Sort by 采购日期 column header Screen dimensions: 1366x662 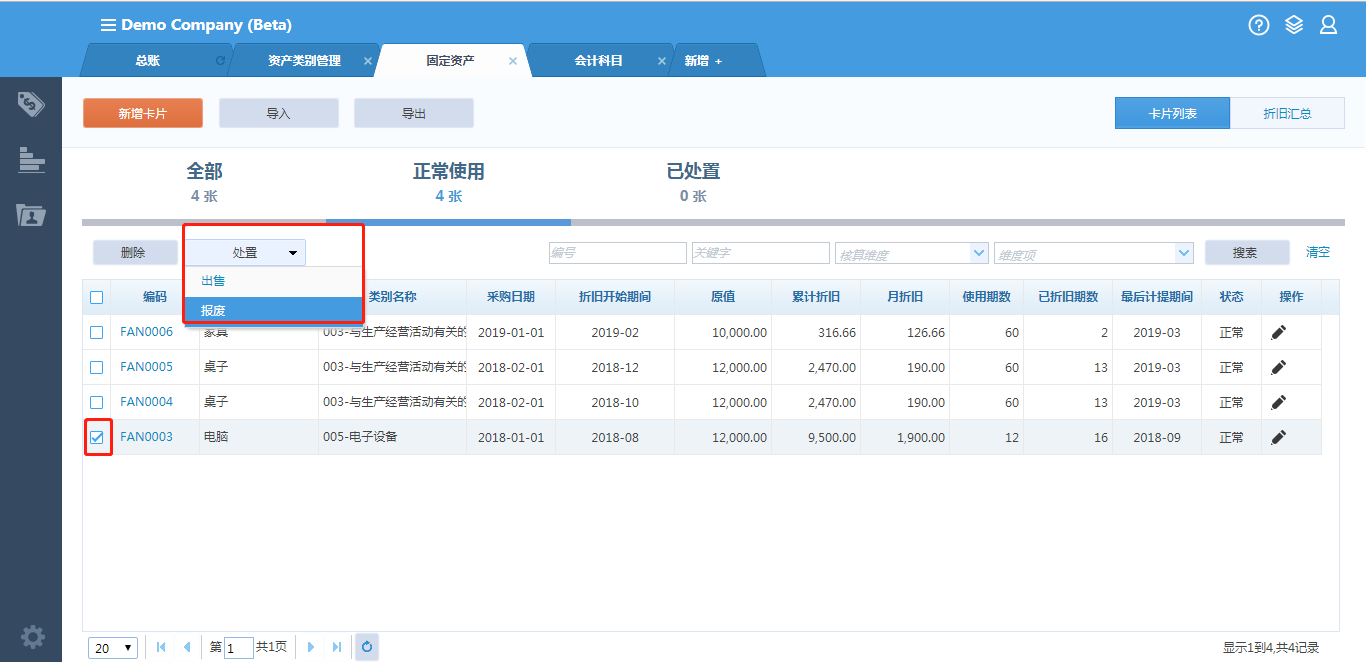(511, 297)
